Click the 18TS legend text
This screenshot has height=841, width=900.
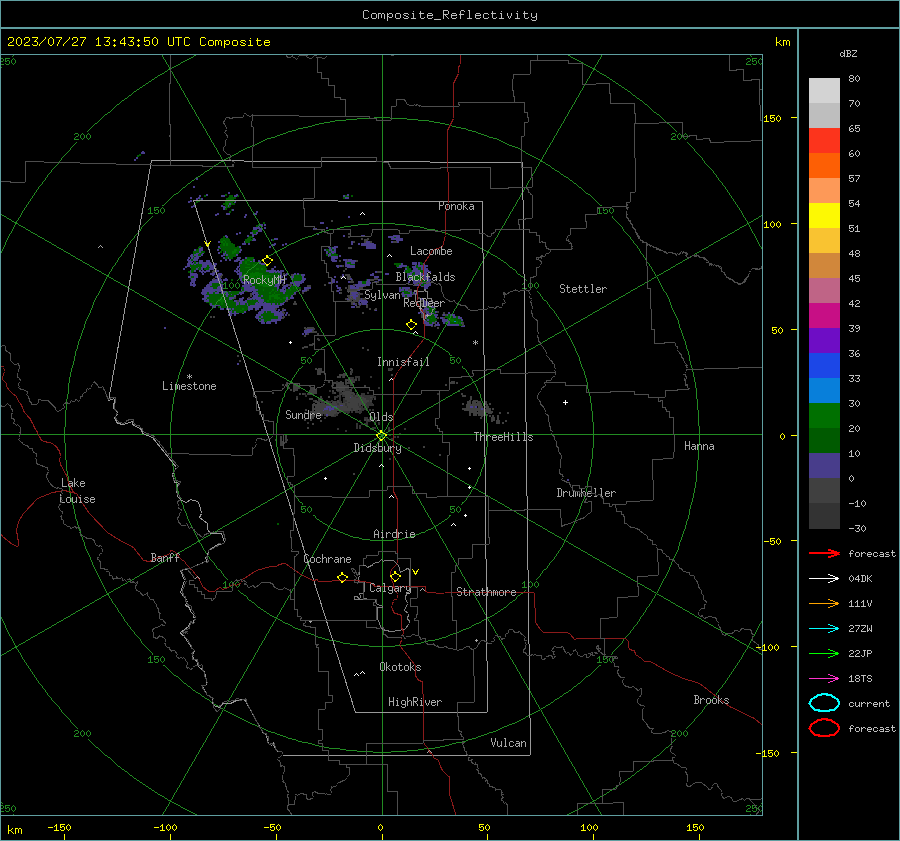click(860, 679)
